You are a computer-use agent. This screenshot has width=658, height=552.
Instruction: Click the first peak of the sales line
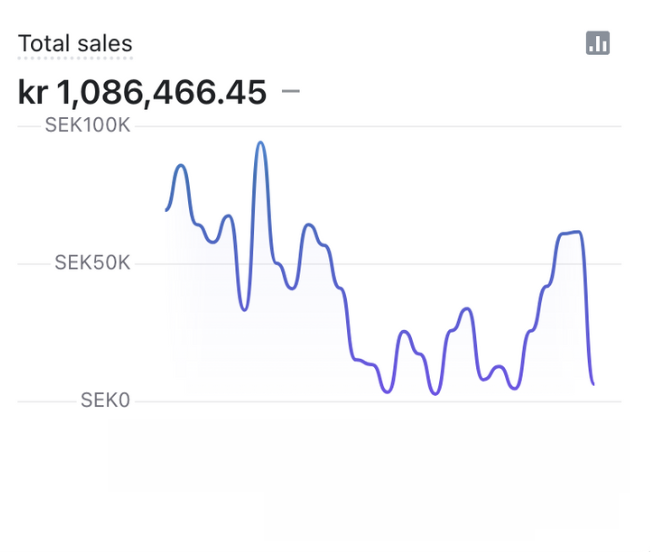[181, 166]
